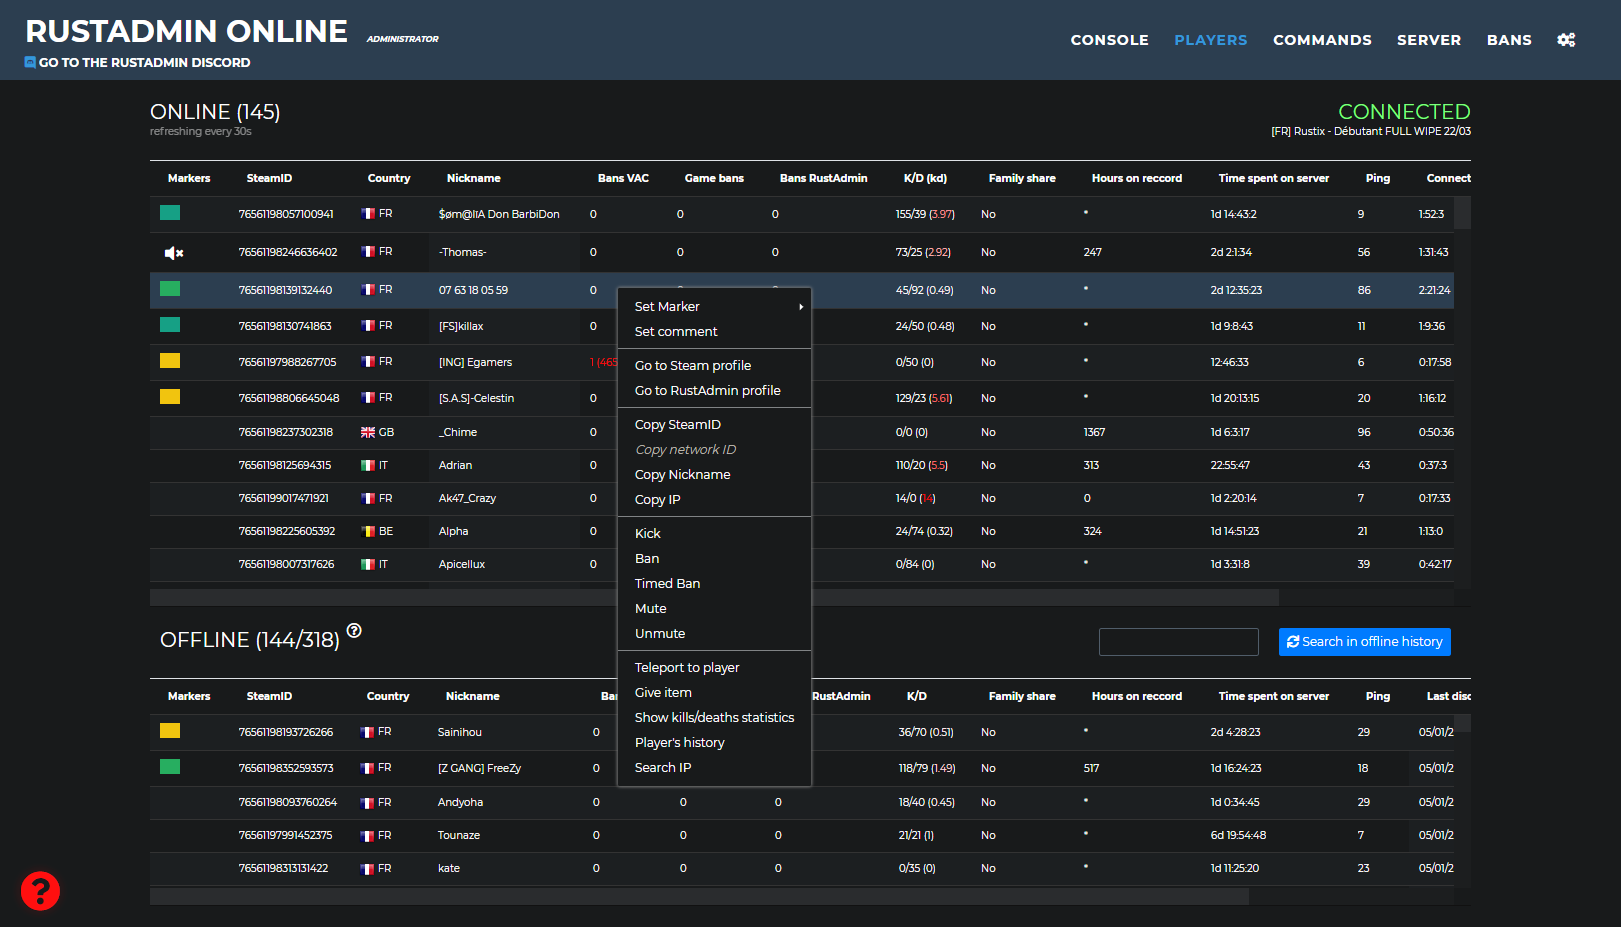The height and width of the screenshot is (927, 1621).
Task: Select SteamID 76561198246636402
Action: [x=288, y=253]
